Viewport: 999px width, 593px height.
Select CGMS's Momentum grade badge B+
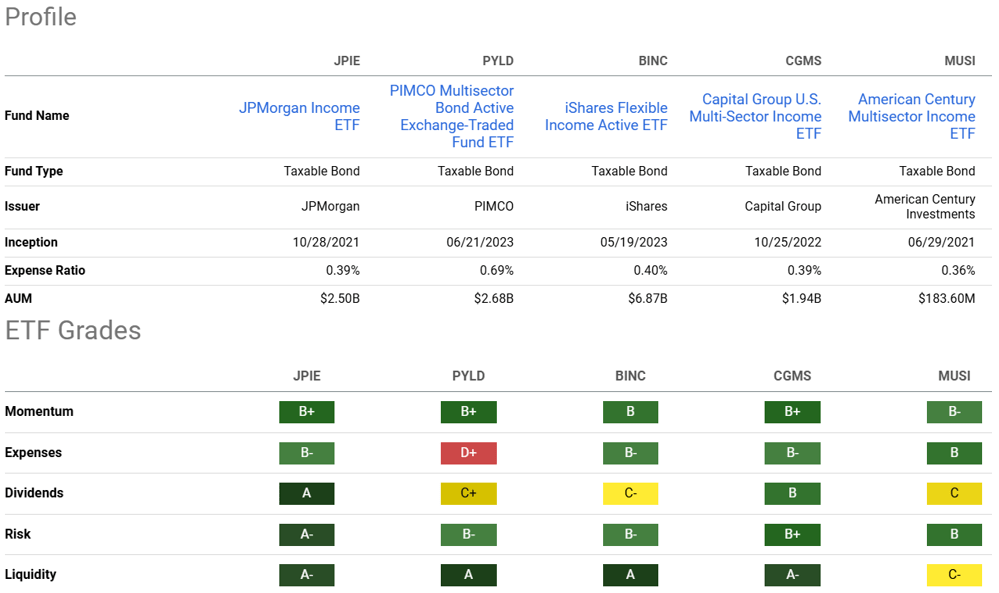click(792, 412)
